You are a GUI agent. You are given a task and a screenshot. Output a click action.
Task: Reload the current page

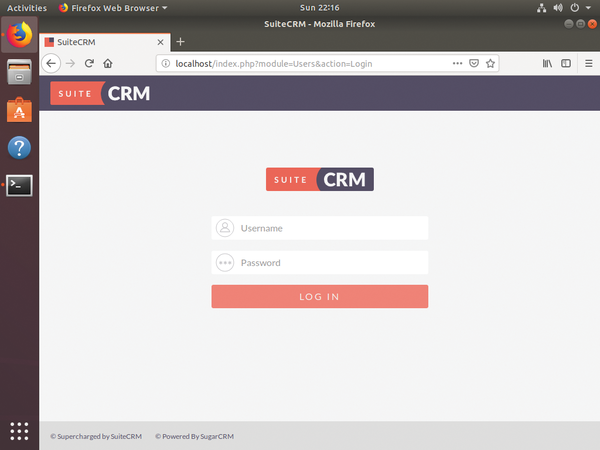coord(89,64)
